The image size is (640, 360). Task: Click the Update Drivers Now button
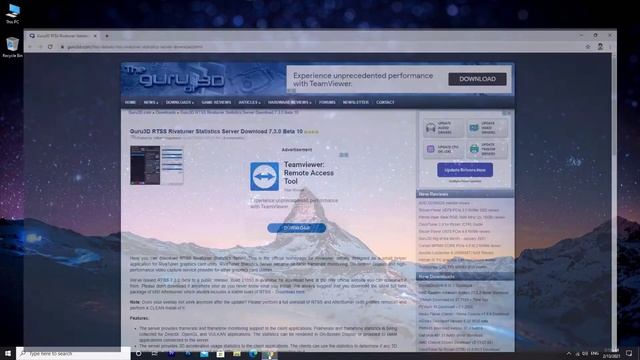click(x=465, y=170)
